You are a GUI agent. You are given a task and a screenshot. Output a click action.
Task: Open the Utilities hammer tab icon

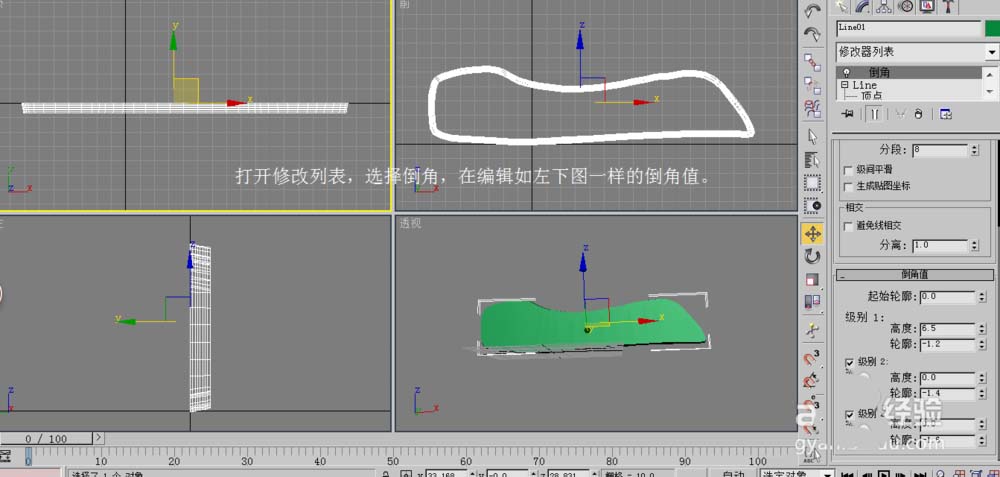tap(949, 6)
